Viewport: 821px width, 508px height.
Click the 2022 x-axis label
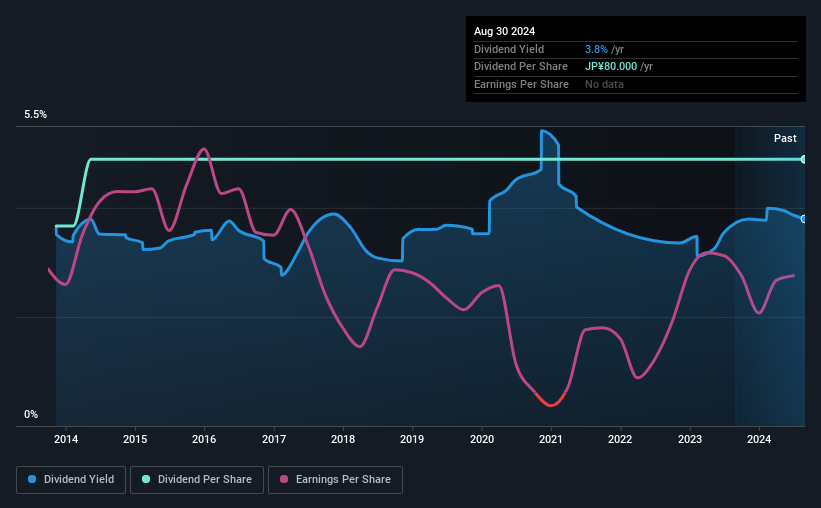pos(620,438)
